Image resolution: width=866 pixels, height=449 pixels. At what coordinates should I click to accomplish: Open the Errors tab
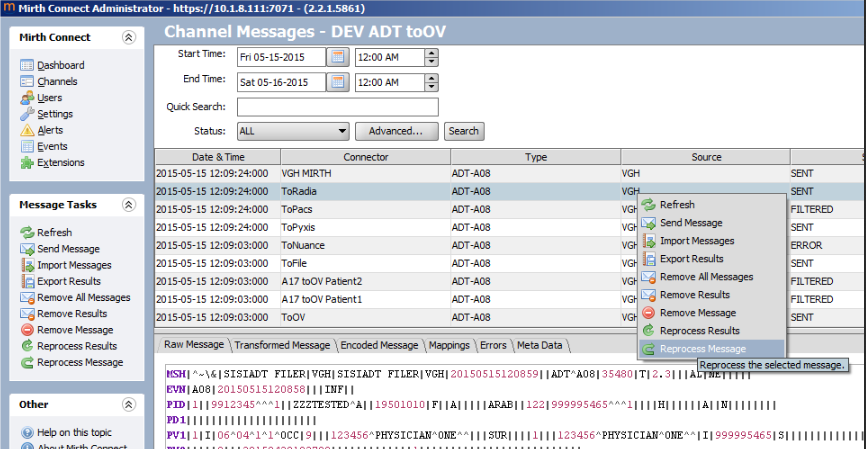[x=493, y=345]
